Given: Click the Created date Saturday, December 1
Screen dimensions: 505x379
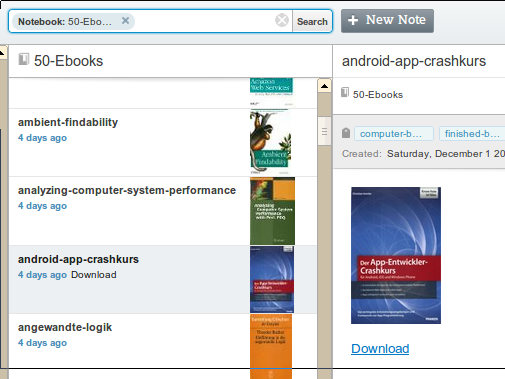Looking at the screenshot, I should pos(446,154).
